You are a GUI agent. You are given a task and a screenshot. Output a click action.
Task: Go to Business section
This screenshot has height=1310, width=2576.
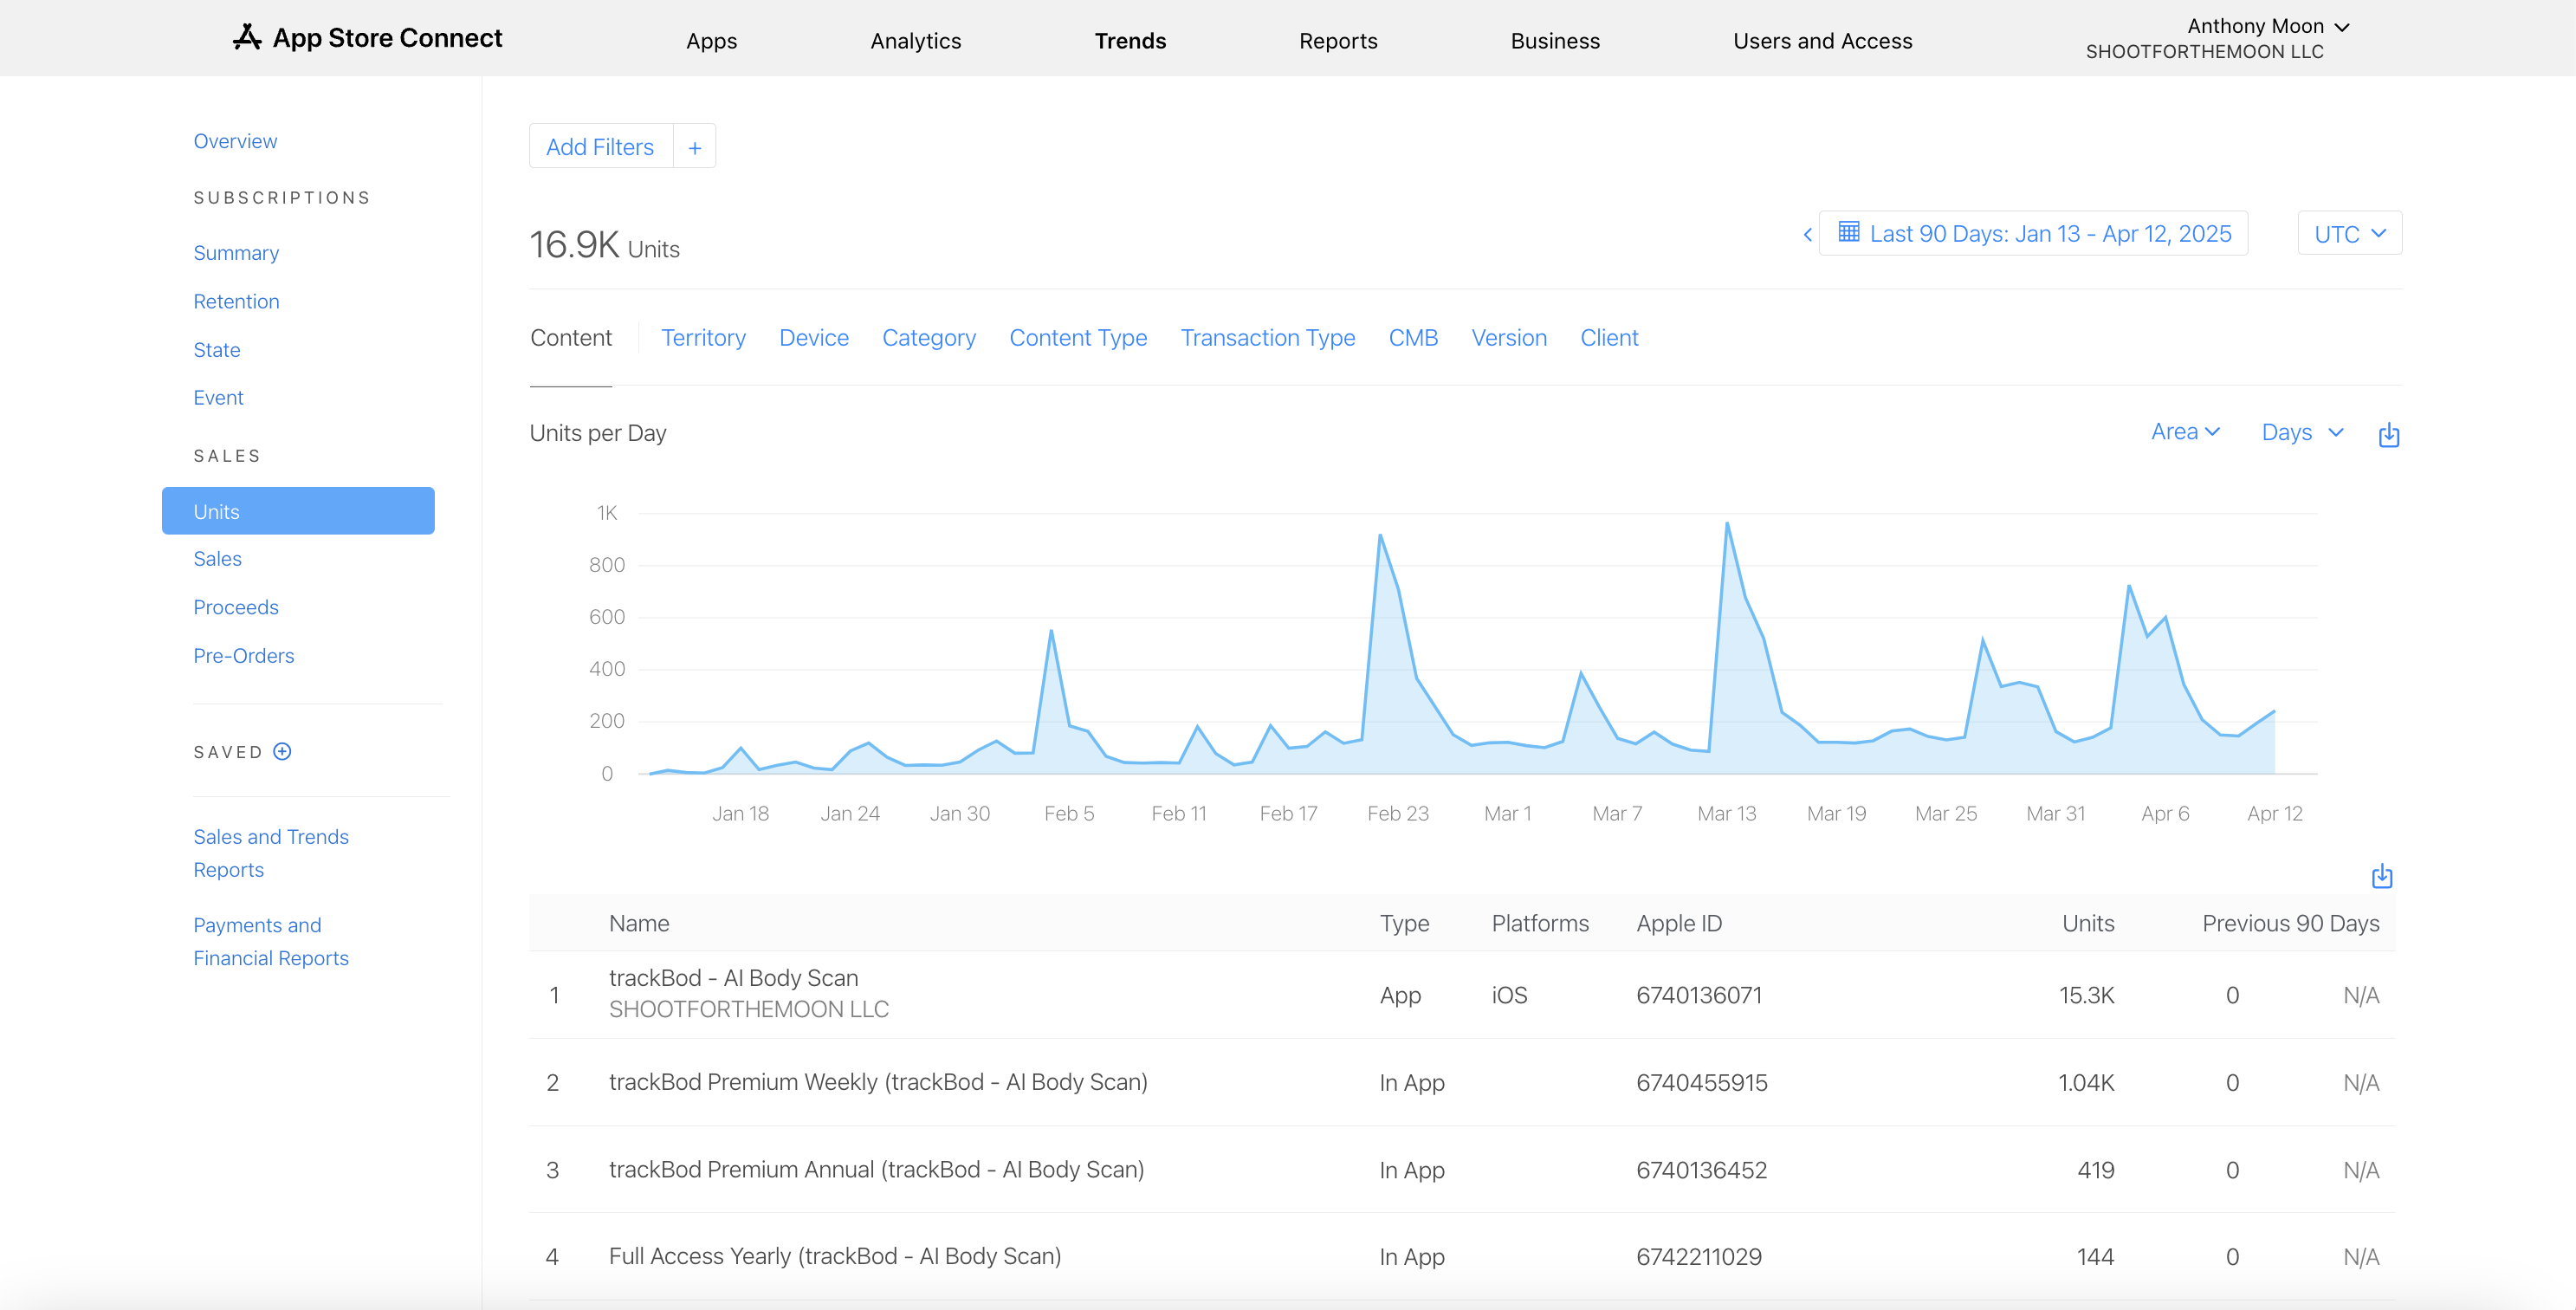(1555, 41)
